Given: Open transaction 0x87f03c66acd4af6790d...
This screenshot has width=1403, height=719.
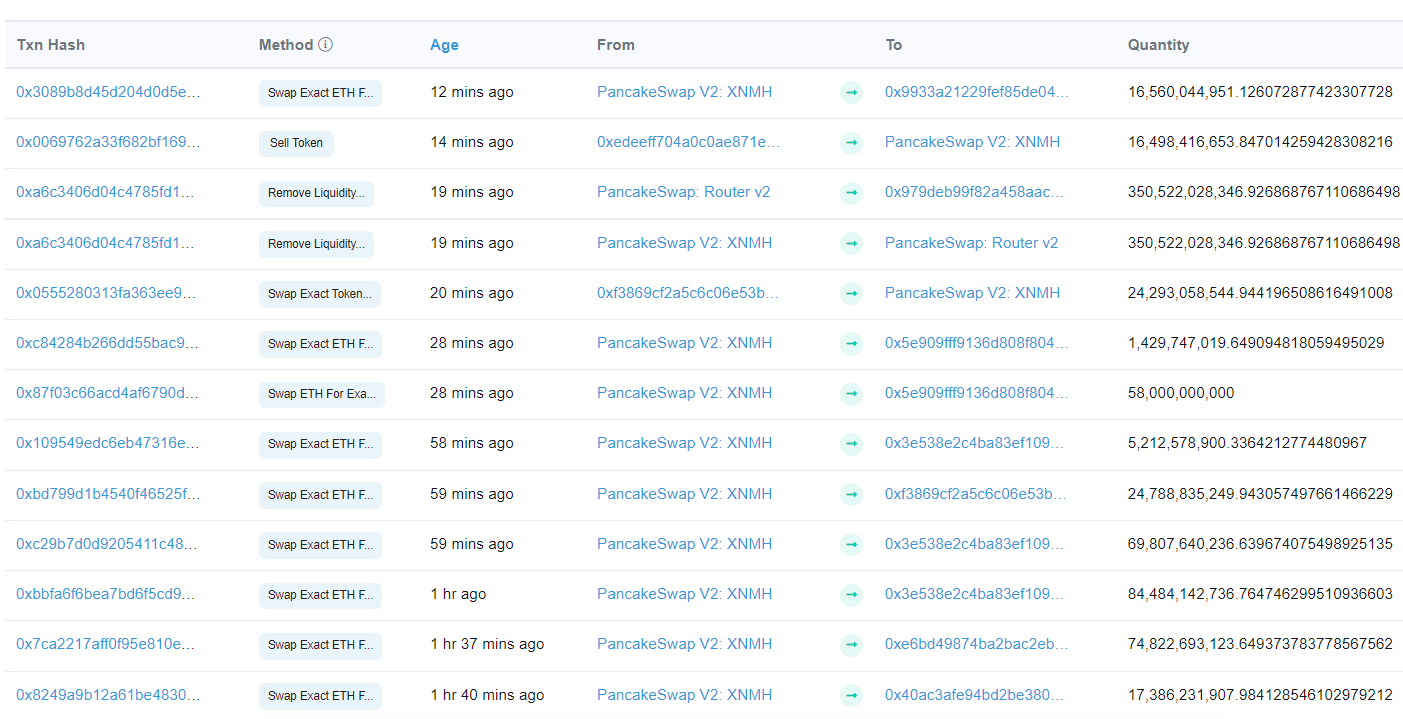Looking at the screenshot, I should pos(108,393).
